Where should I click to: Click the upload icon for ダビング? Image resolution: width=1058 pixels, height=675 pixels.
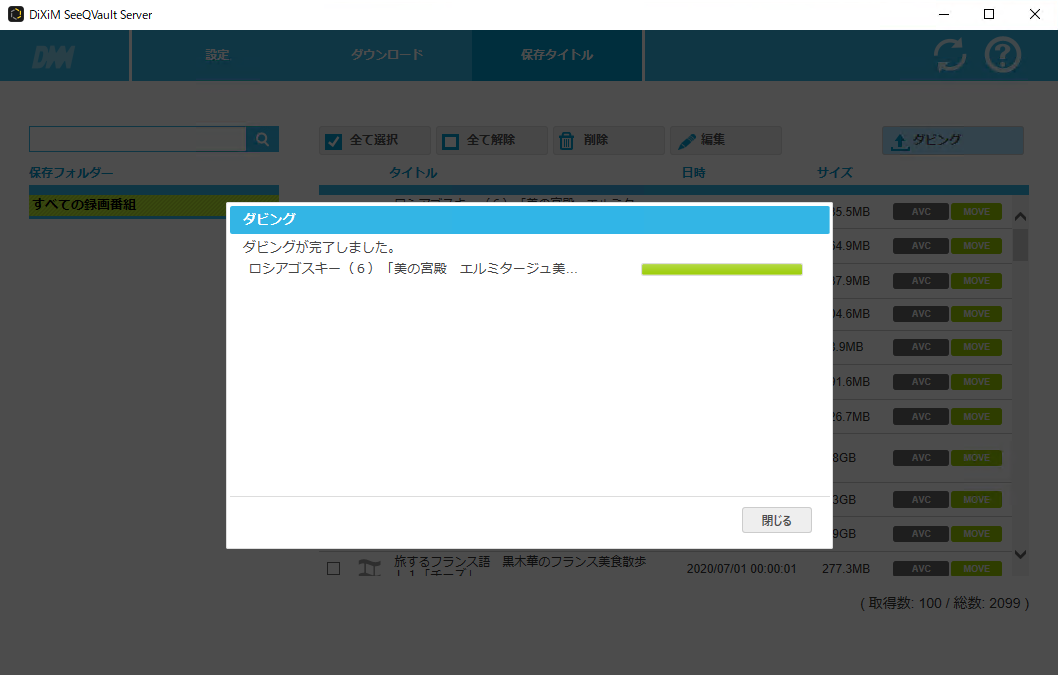(900, 141)
